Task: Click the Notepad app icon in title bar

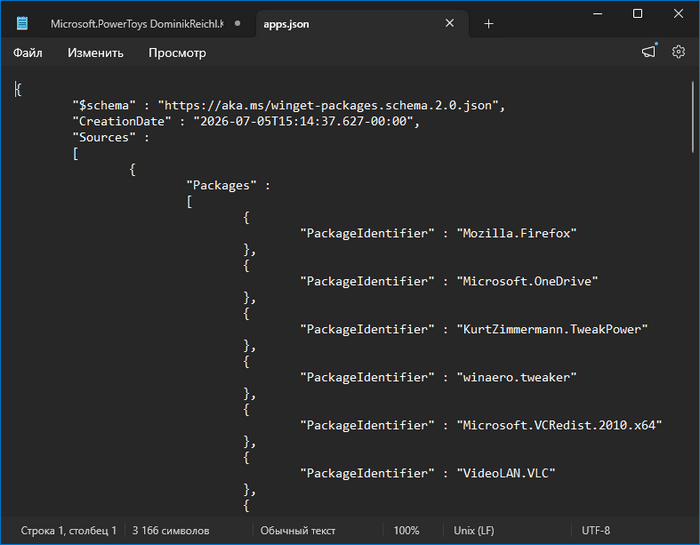Action: 22,23
